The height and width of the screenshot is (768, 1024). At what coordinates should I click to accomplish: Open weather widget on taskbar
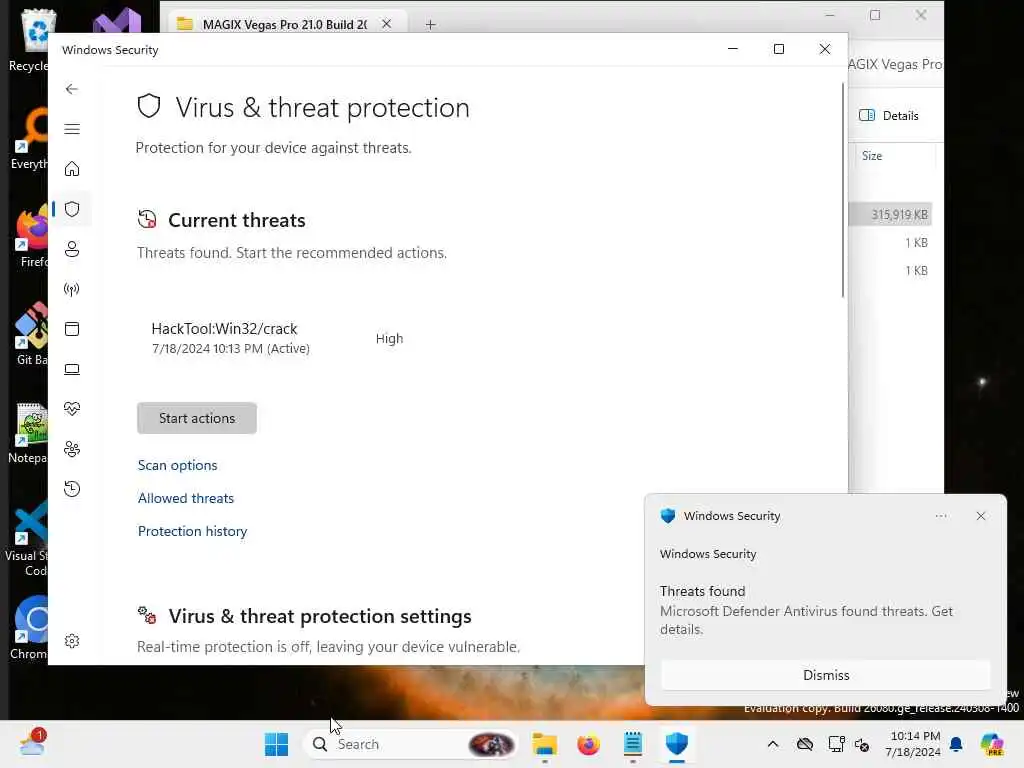[32, 743]
